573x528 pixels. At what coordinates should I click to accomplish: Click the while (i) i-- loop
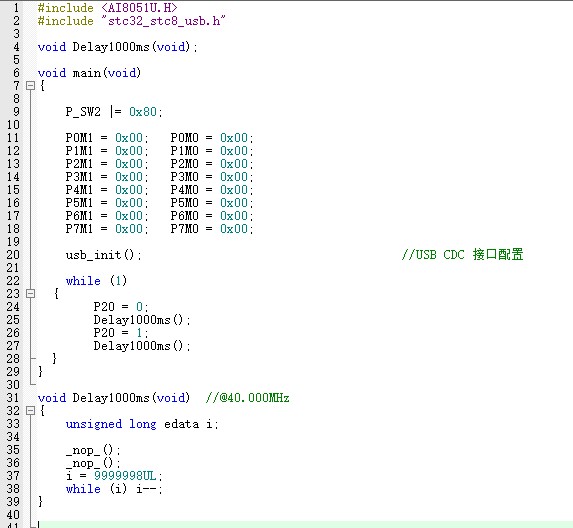click(x=114, y=489)
